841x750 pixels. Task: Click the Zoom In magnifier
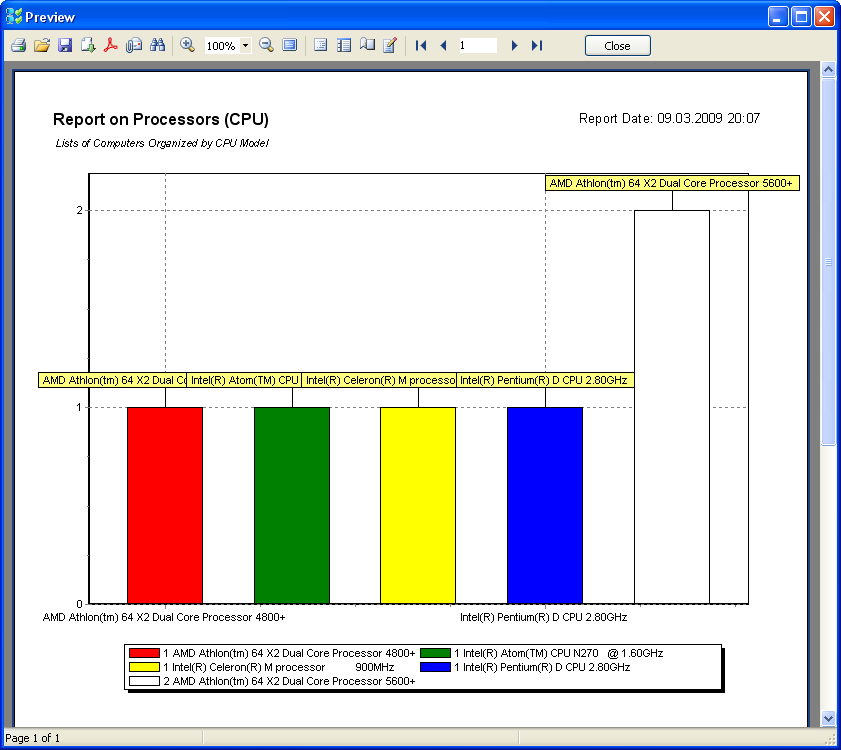point(187,46)
